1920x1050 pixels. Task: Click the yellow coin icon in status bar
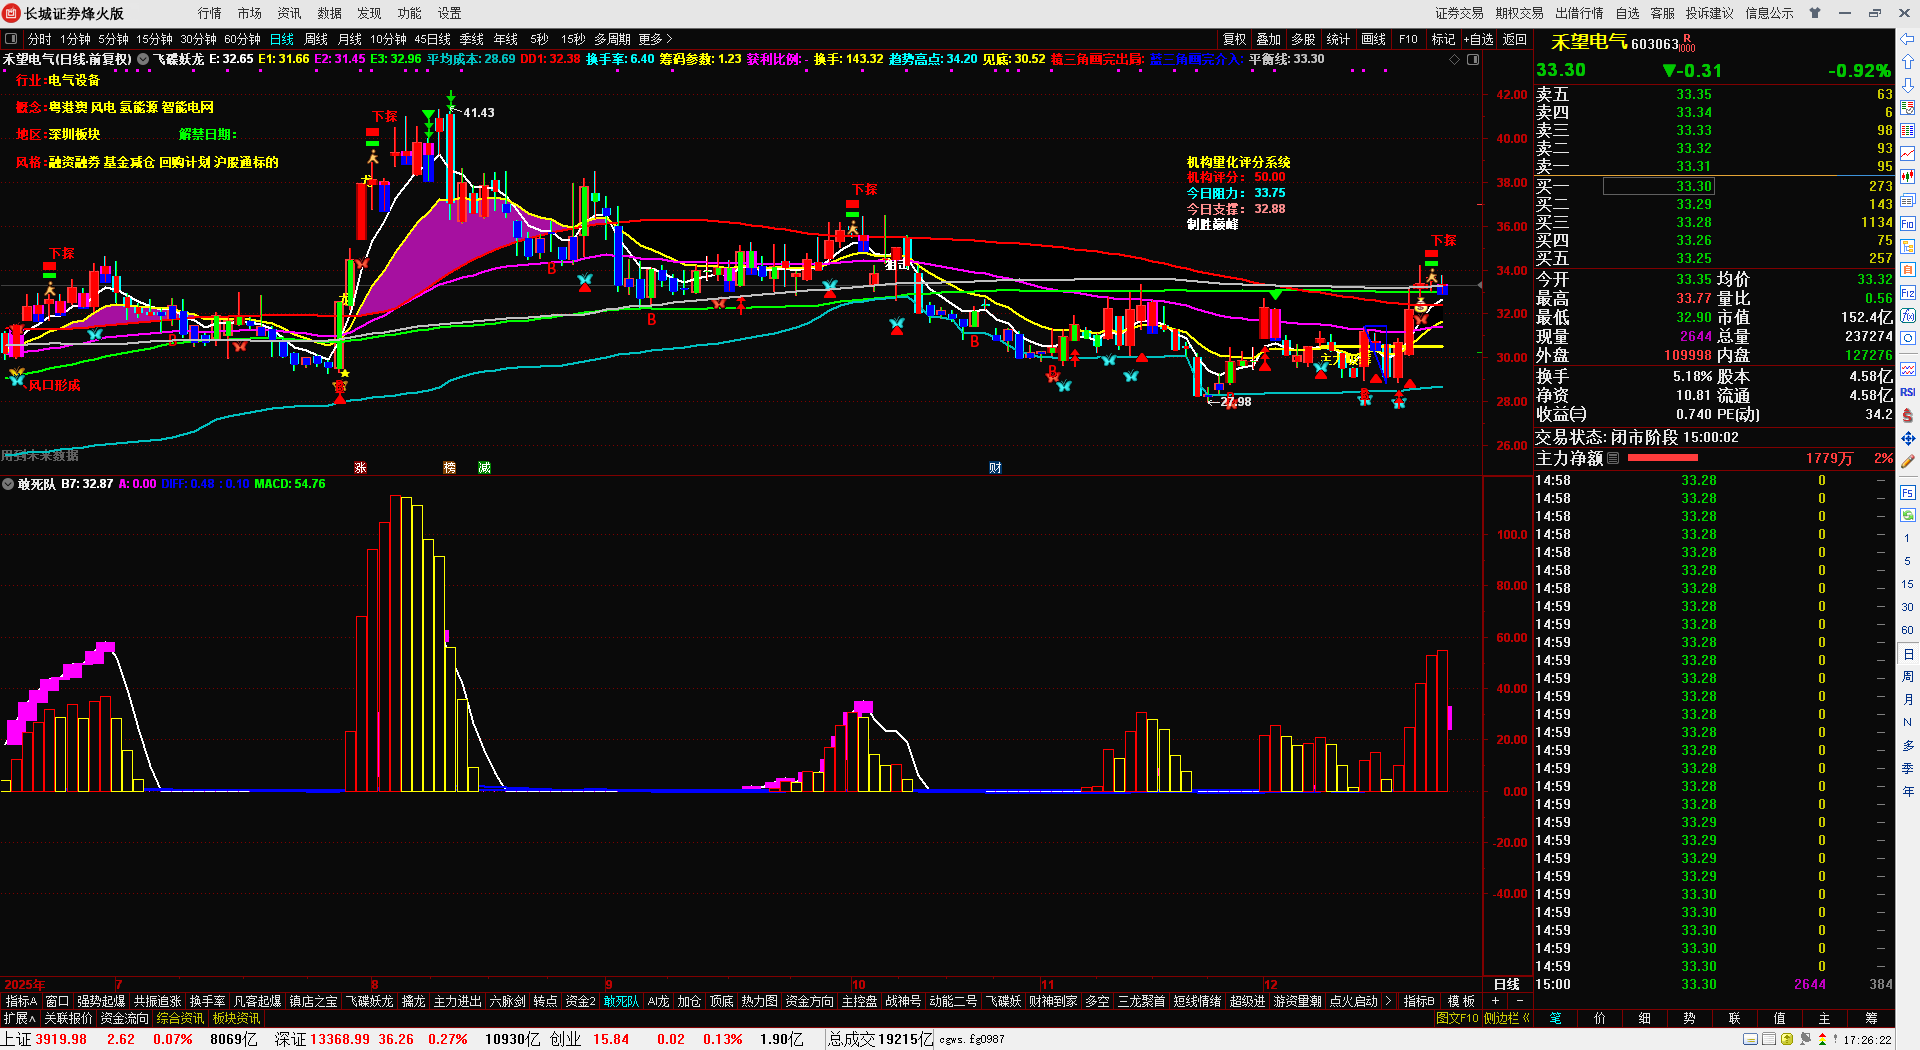click(x=1787, y=1040)
